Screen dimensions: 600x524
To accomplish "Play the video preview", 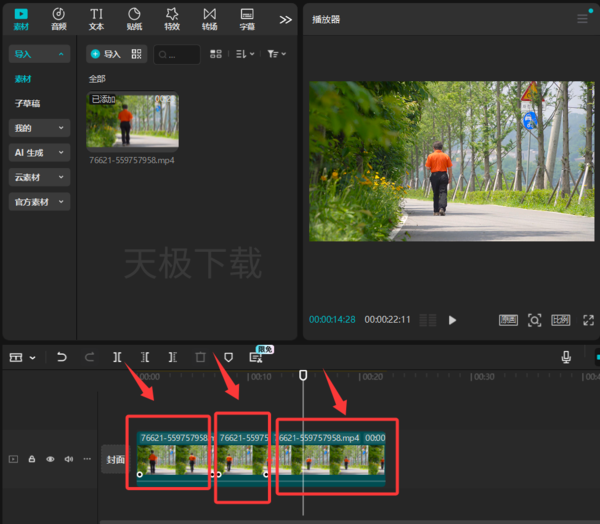I will [x=452, y=320].
